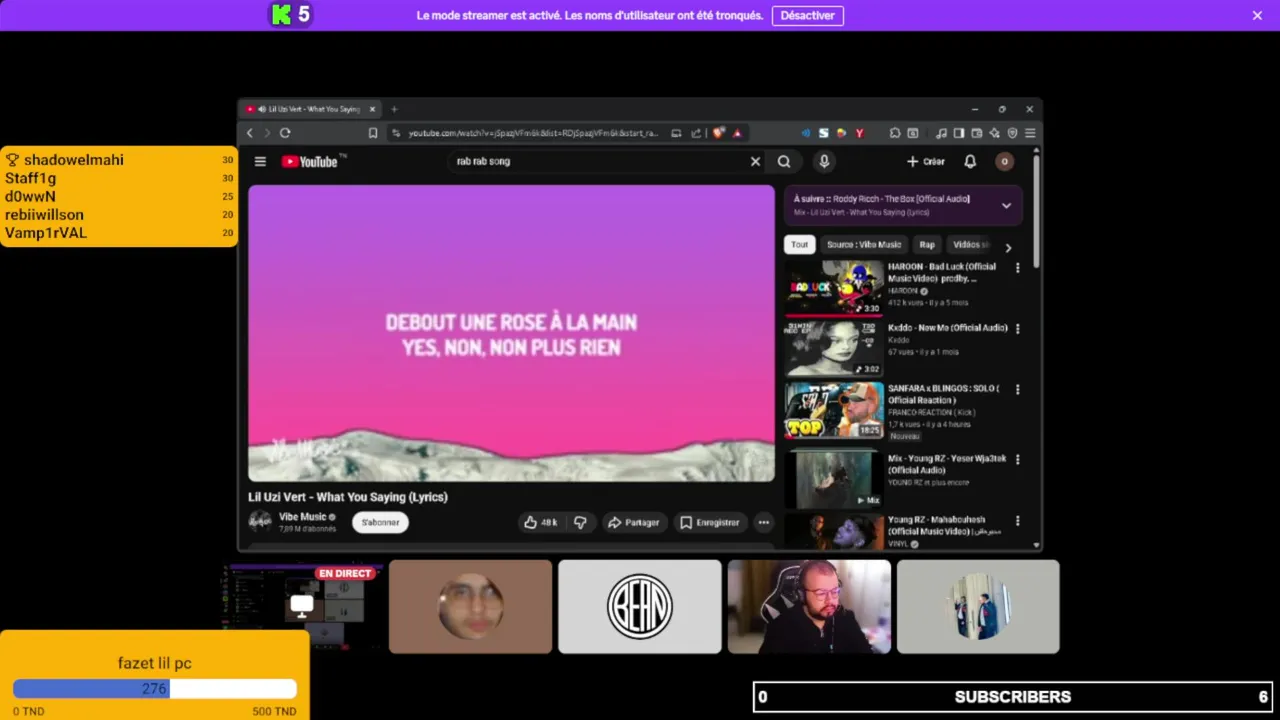
Task: Open the Mix Young RZ Yeser Wja3tek title
Action: (947, 464)
